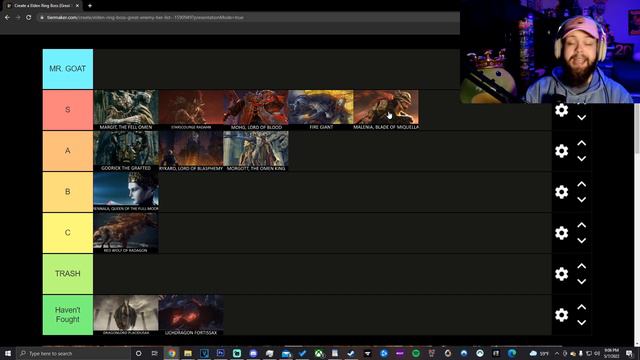Open Photoshop from the taskbar
The width and height of the screenshot is (640, 360).
click(x=220, y=353)
